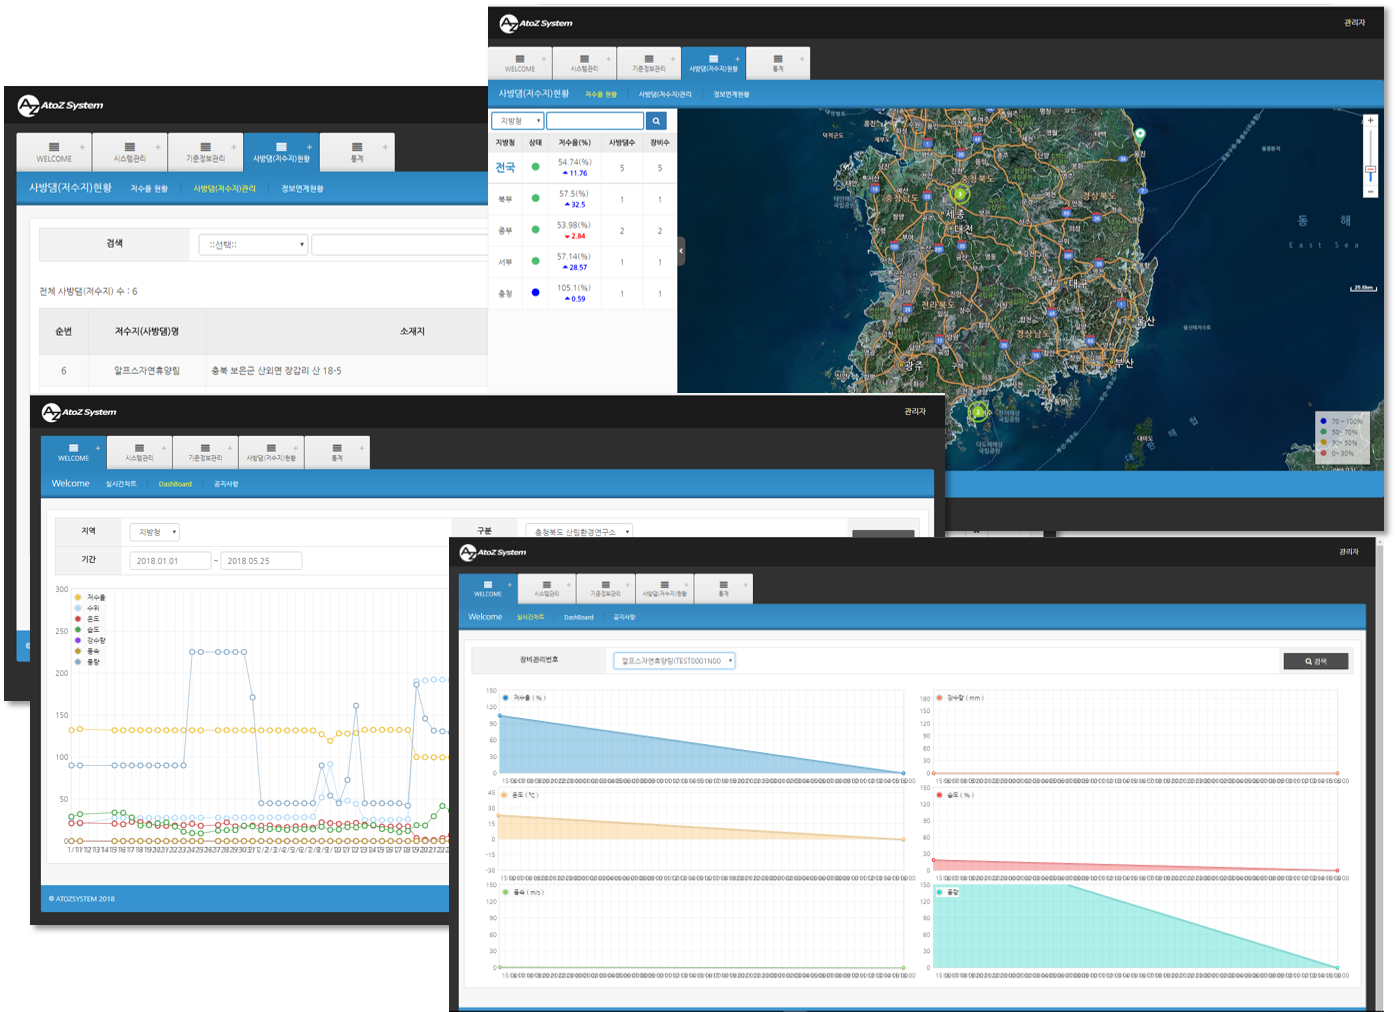Collapse the map side panel arrow handle

pyautogui.click(x=681, y=251)
